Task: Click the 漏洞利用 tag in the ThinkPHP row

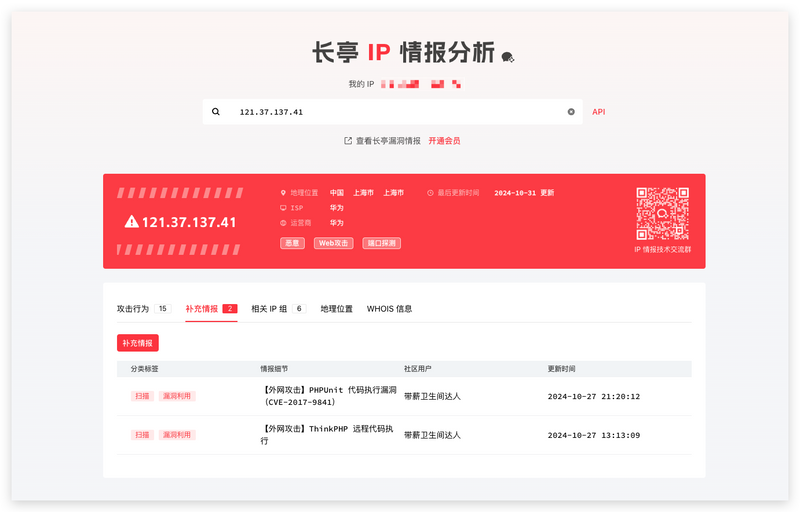Action: [177, 435]
